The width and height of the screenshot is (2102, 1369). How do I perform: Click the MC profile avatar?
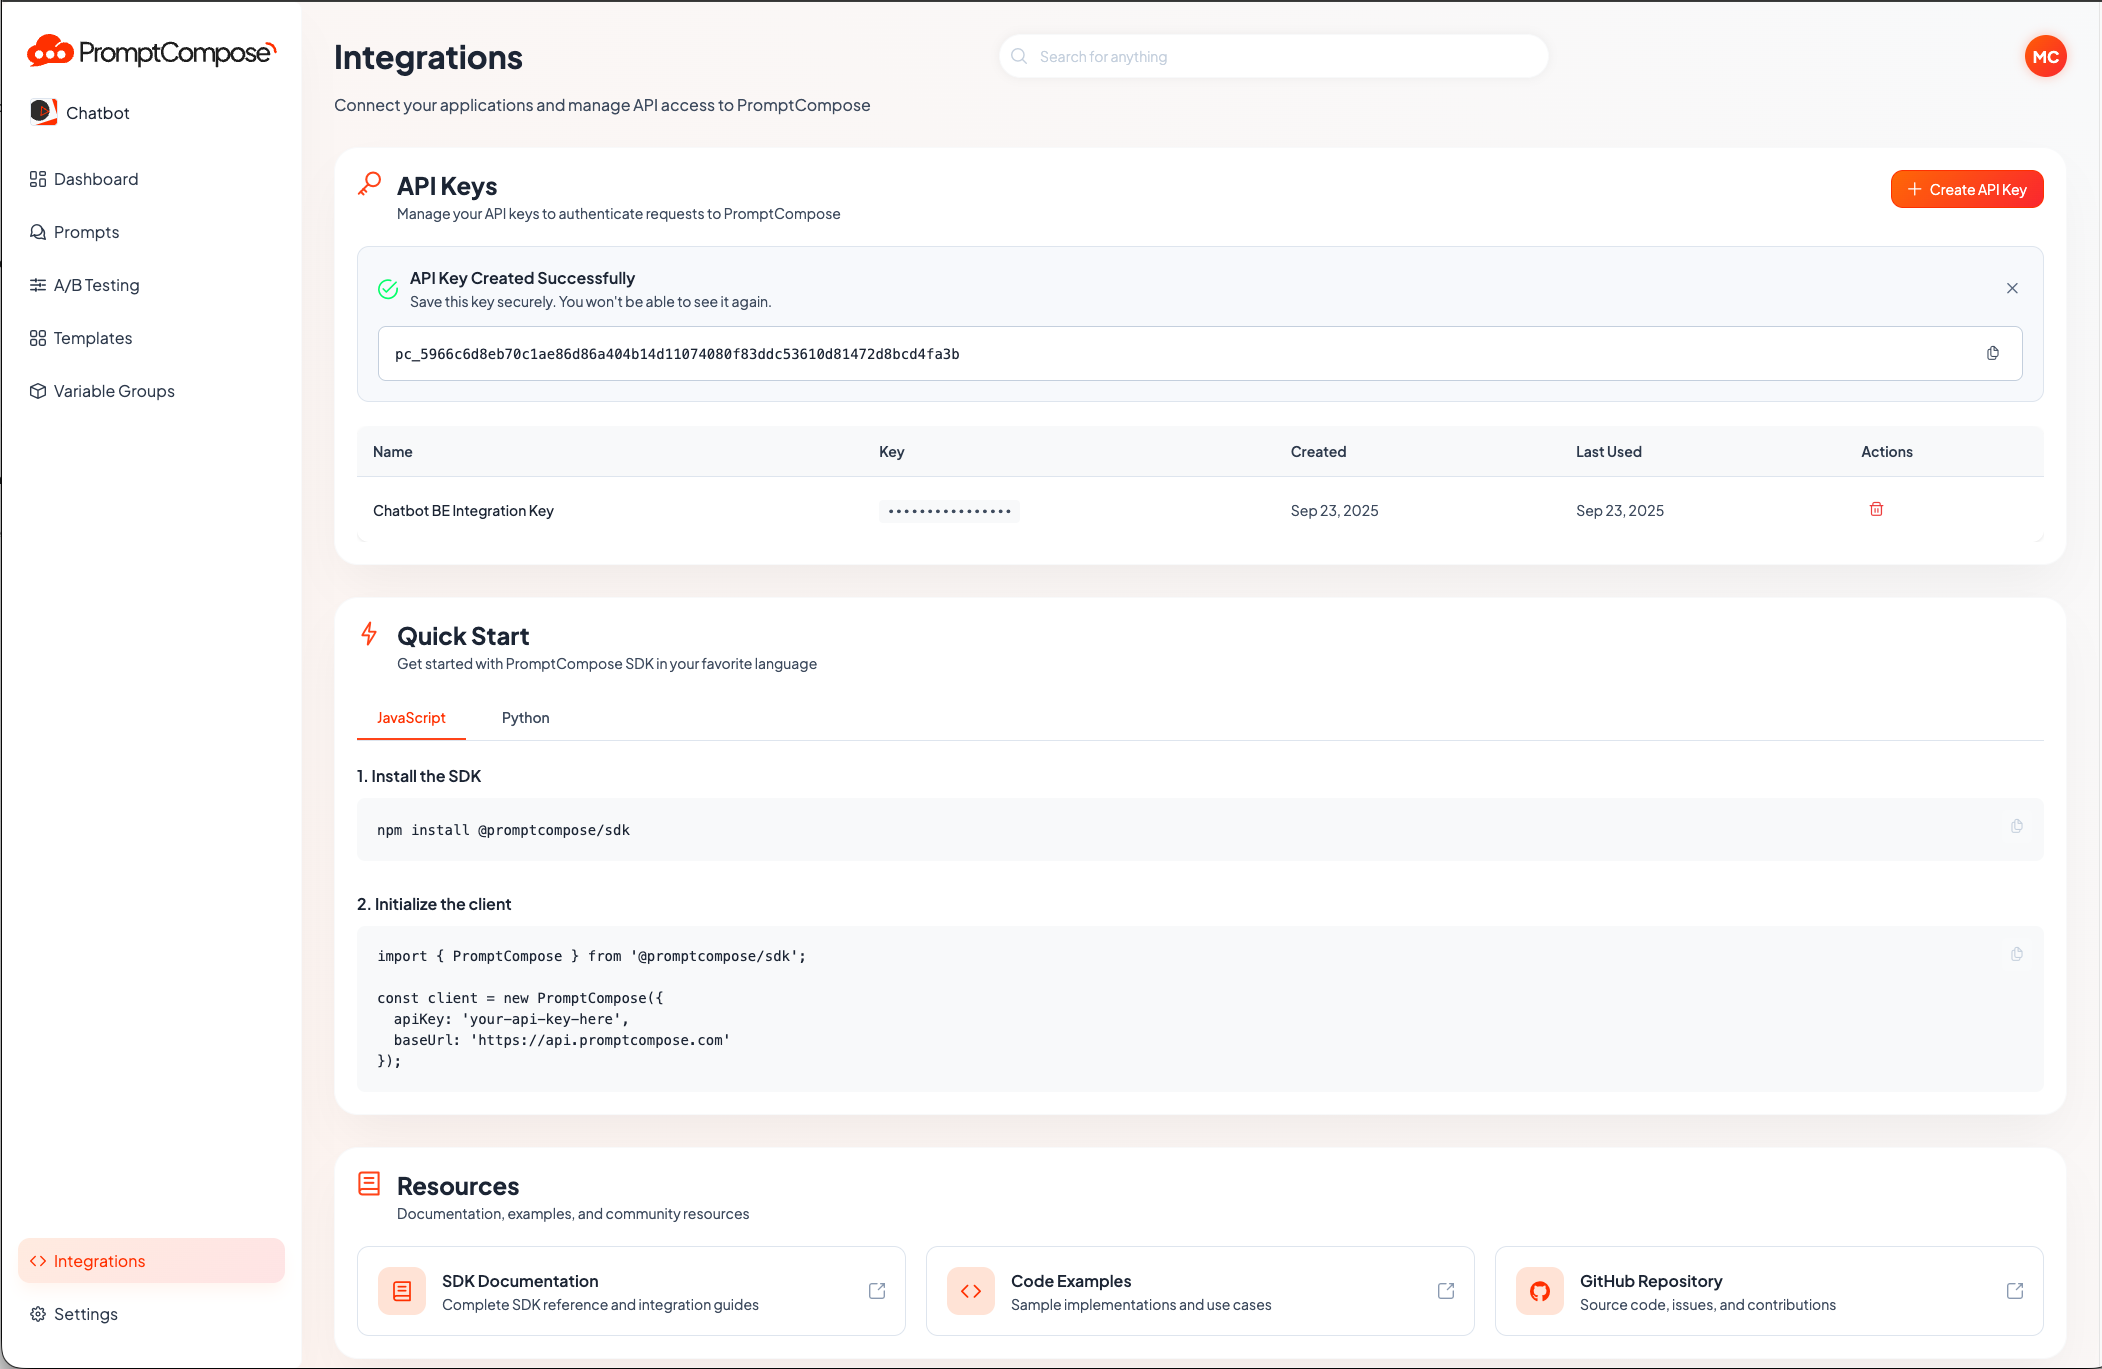coord(2046,56)
